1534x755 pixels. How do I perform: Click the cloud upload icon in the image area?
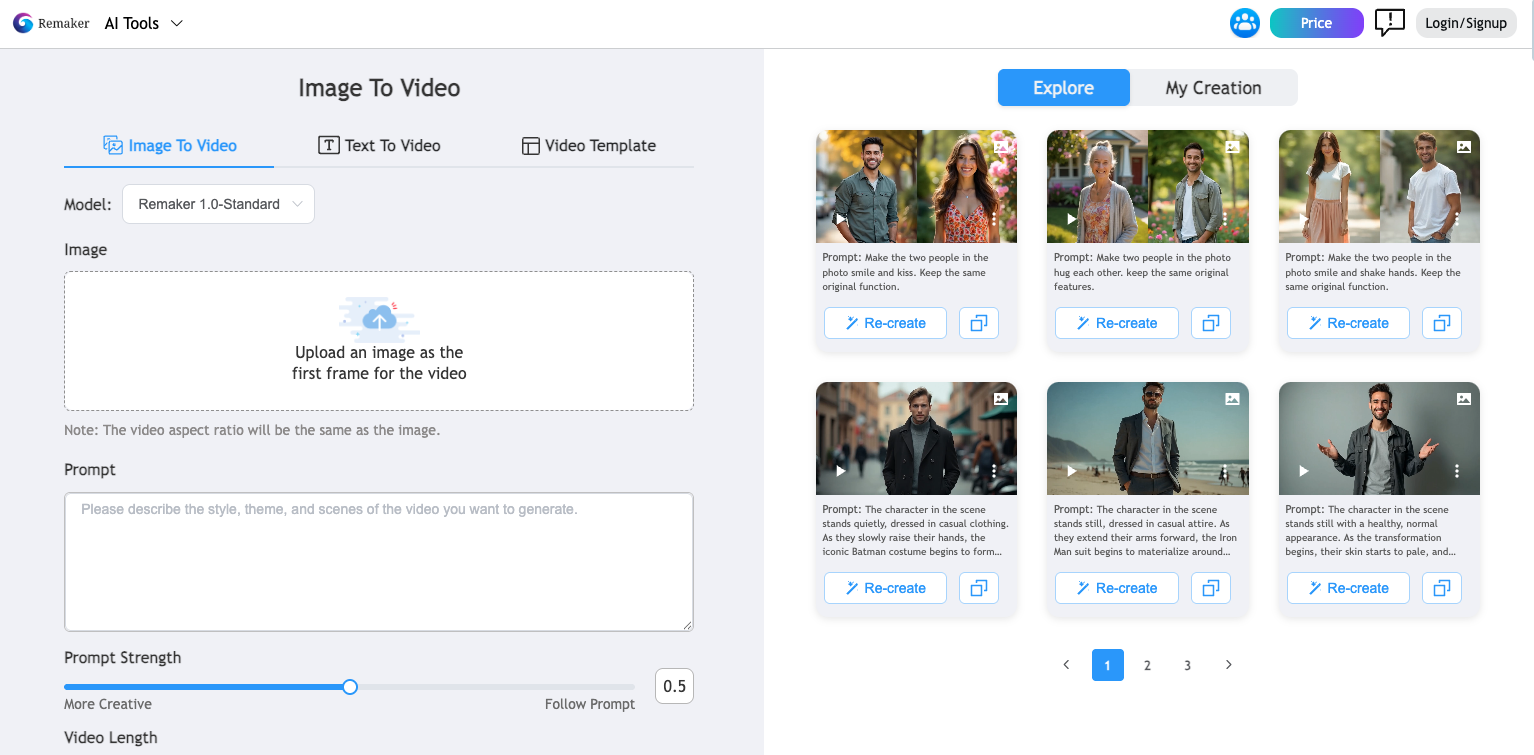tap(378, 318)
